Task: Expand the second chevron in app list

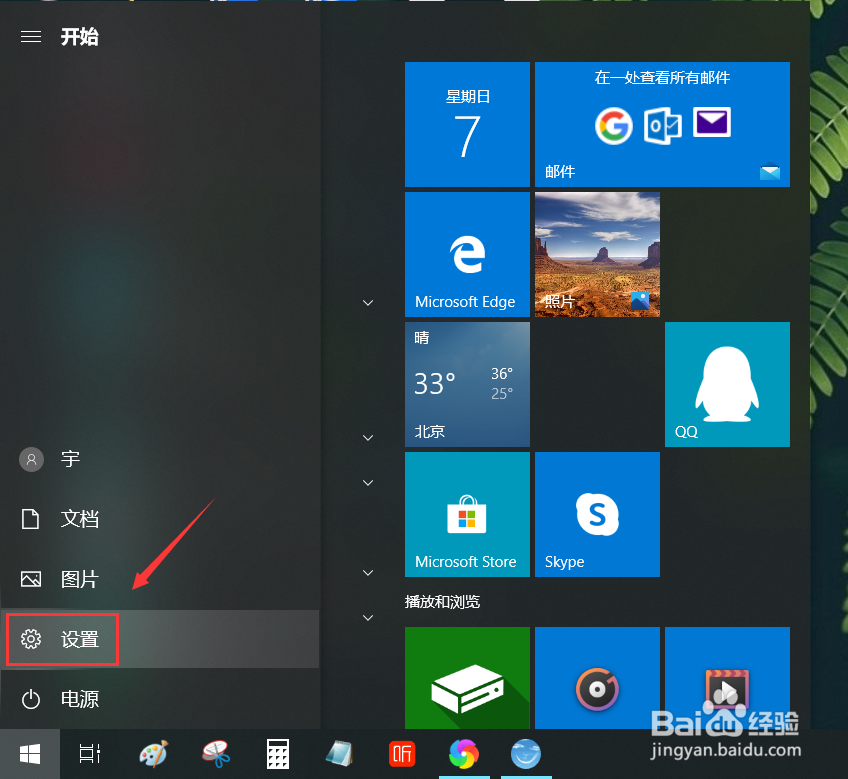Action: click(x=368, y=437)
